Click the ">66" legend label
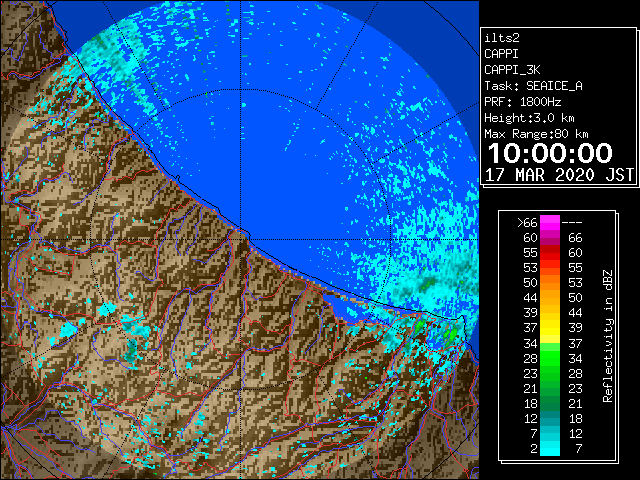Screen dimensions: 640x480 pos(527,223)
